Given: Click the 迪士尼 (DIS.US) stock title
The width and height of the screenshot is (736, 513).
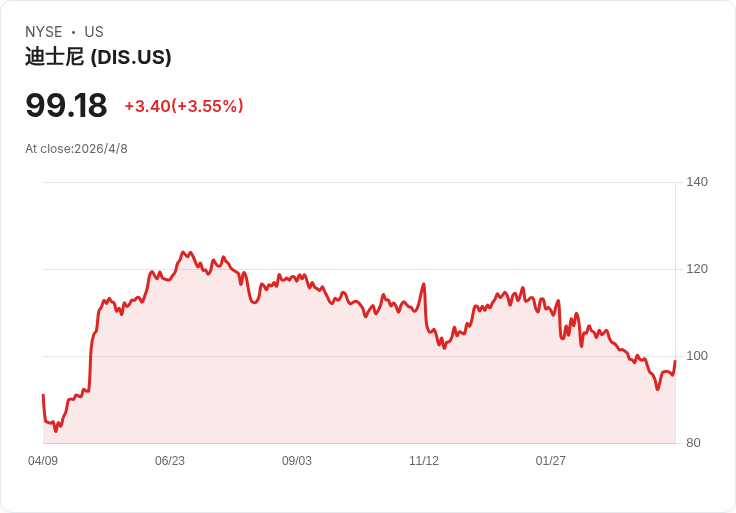Looking at the screenshot, I should pos(98,57).
